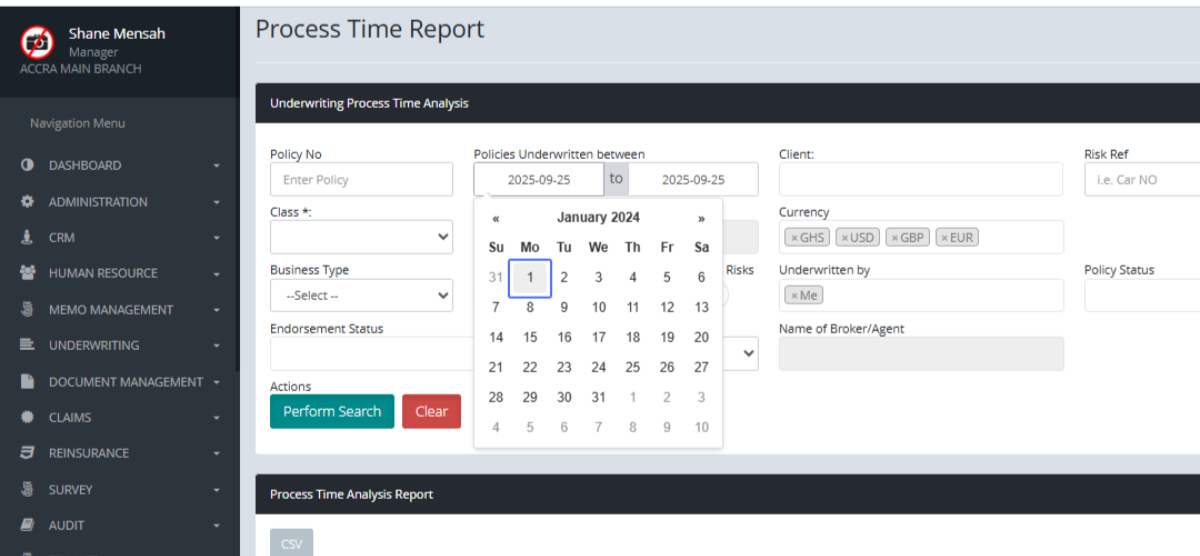Go to next month in calendar

[x=701, y=218]
